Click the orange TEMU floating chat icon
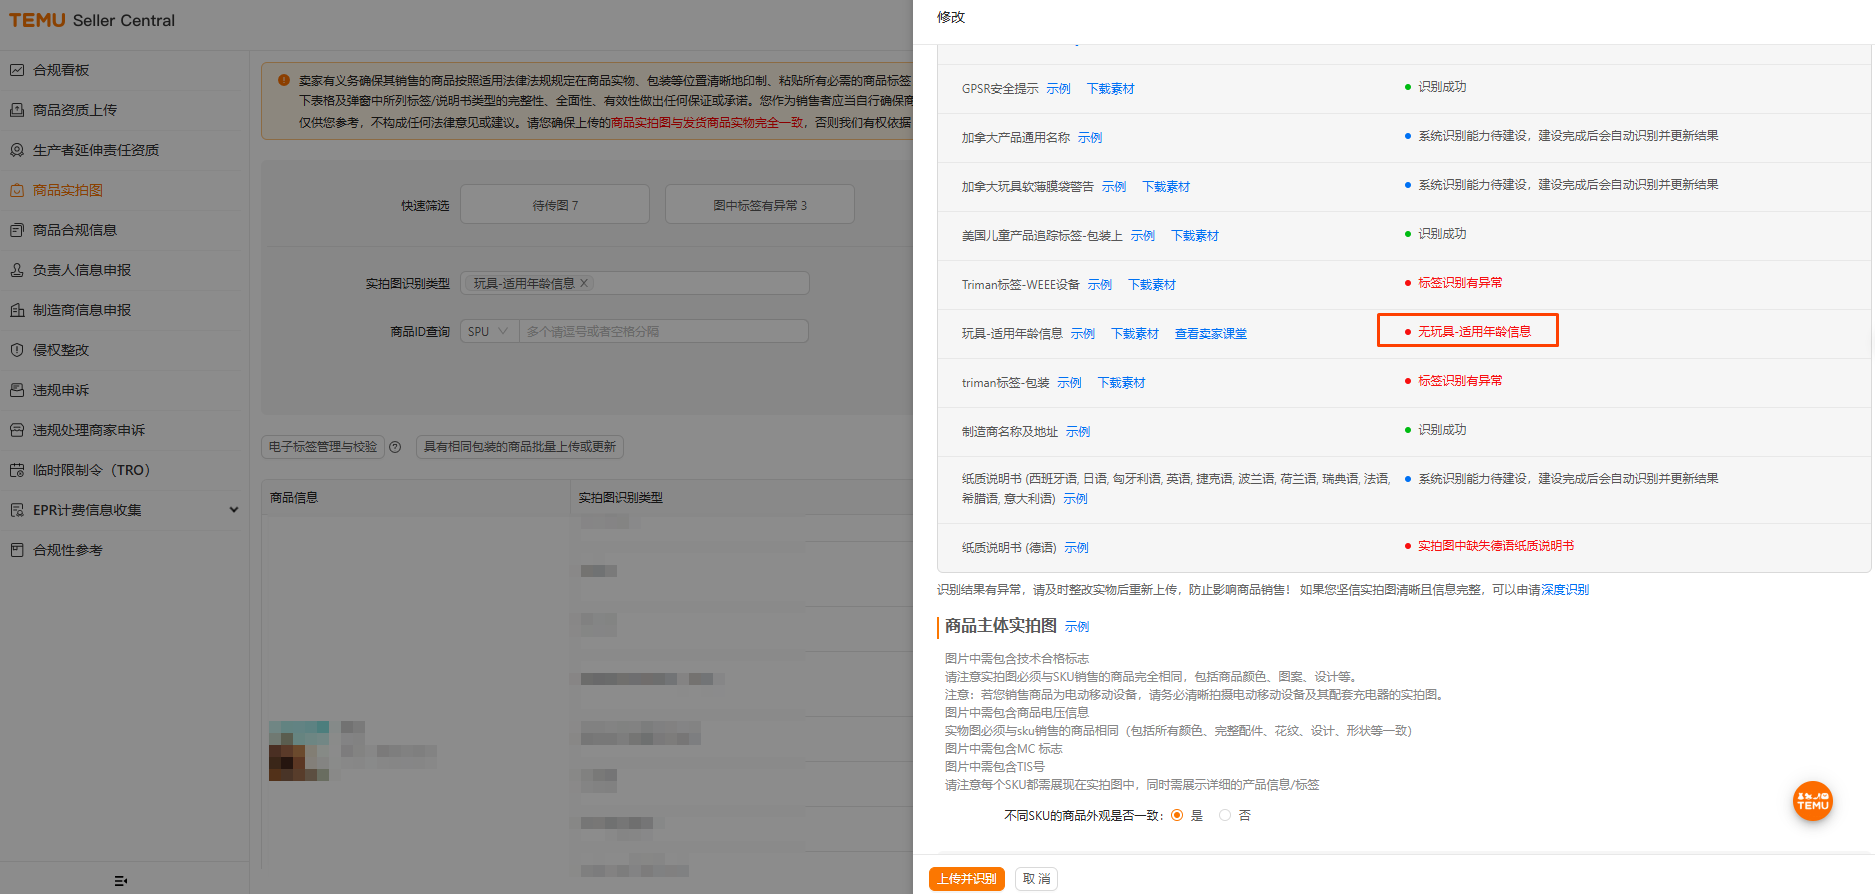The height and width of the screenshot is (894, 1875). tap(1812, 801)
